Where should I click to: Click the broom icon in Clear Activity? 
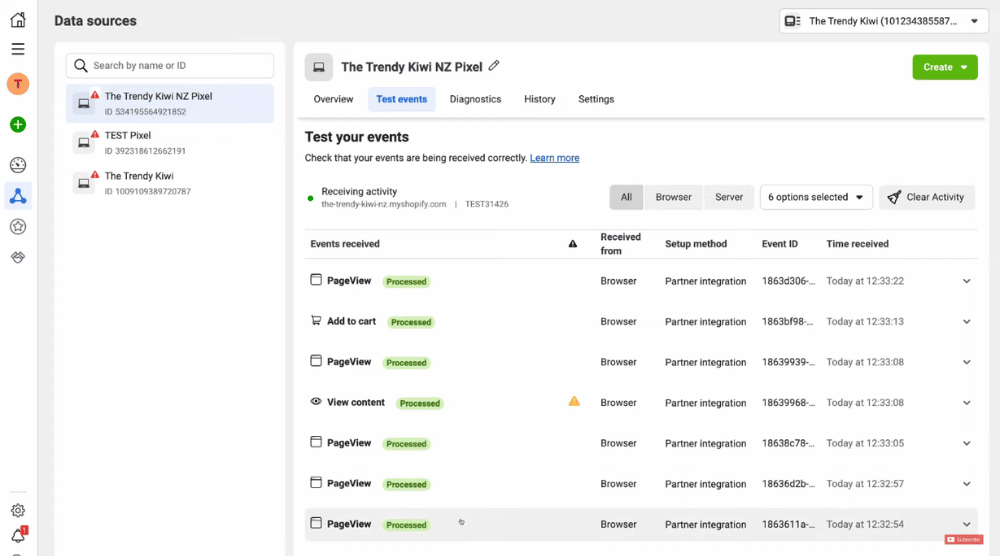pos(894,197)
